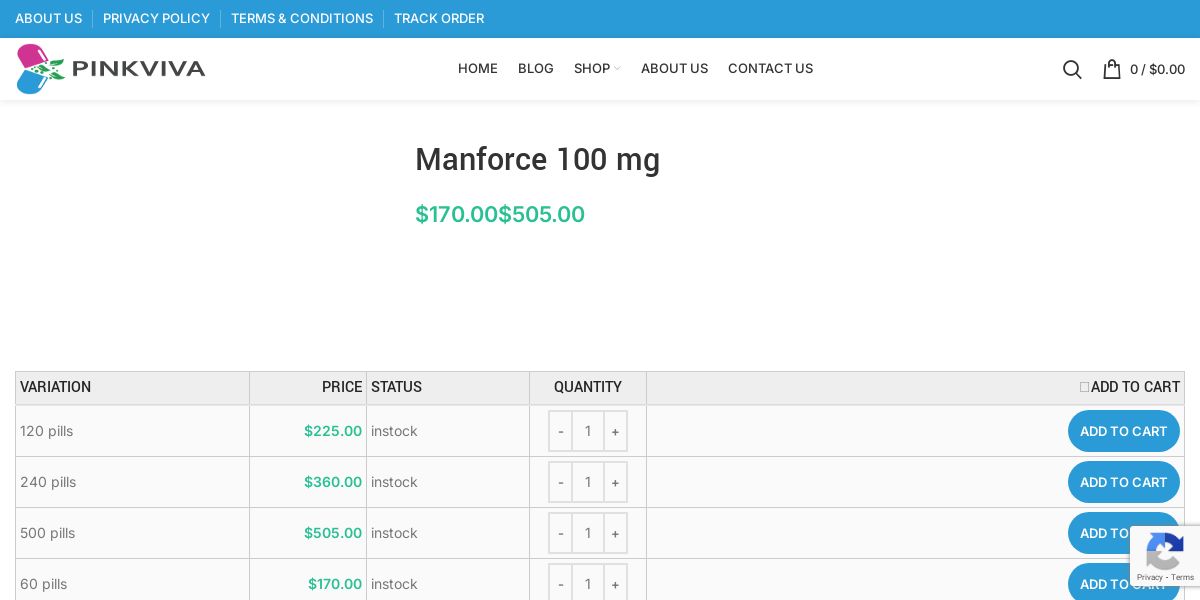
Task: Open Contact Us in main navigation
Action: tap(770, 69)
